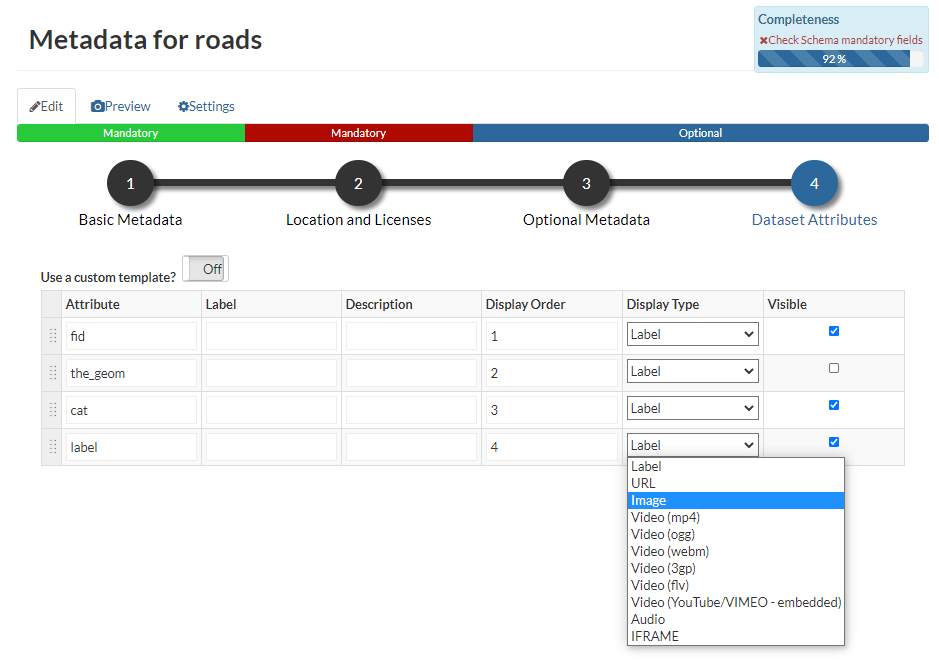This screenshot has height=662, width=939.
Task: Uncheck the Visible checkbox for fid
Action: (x=833, y=330)
